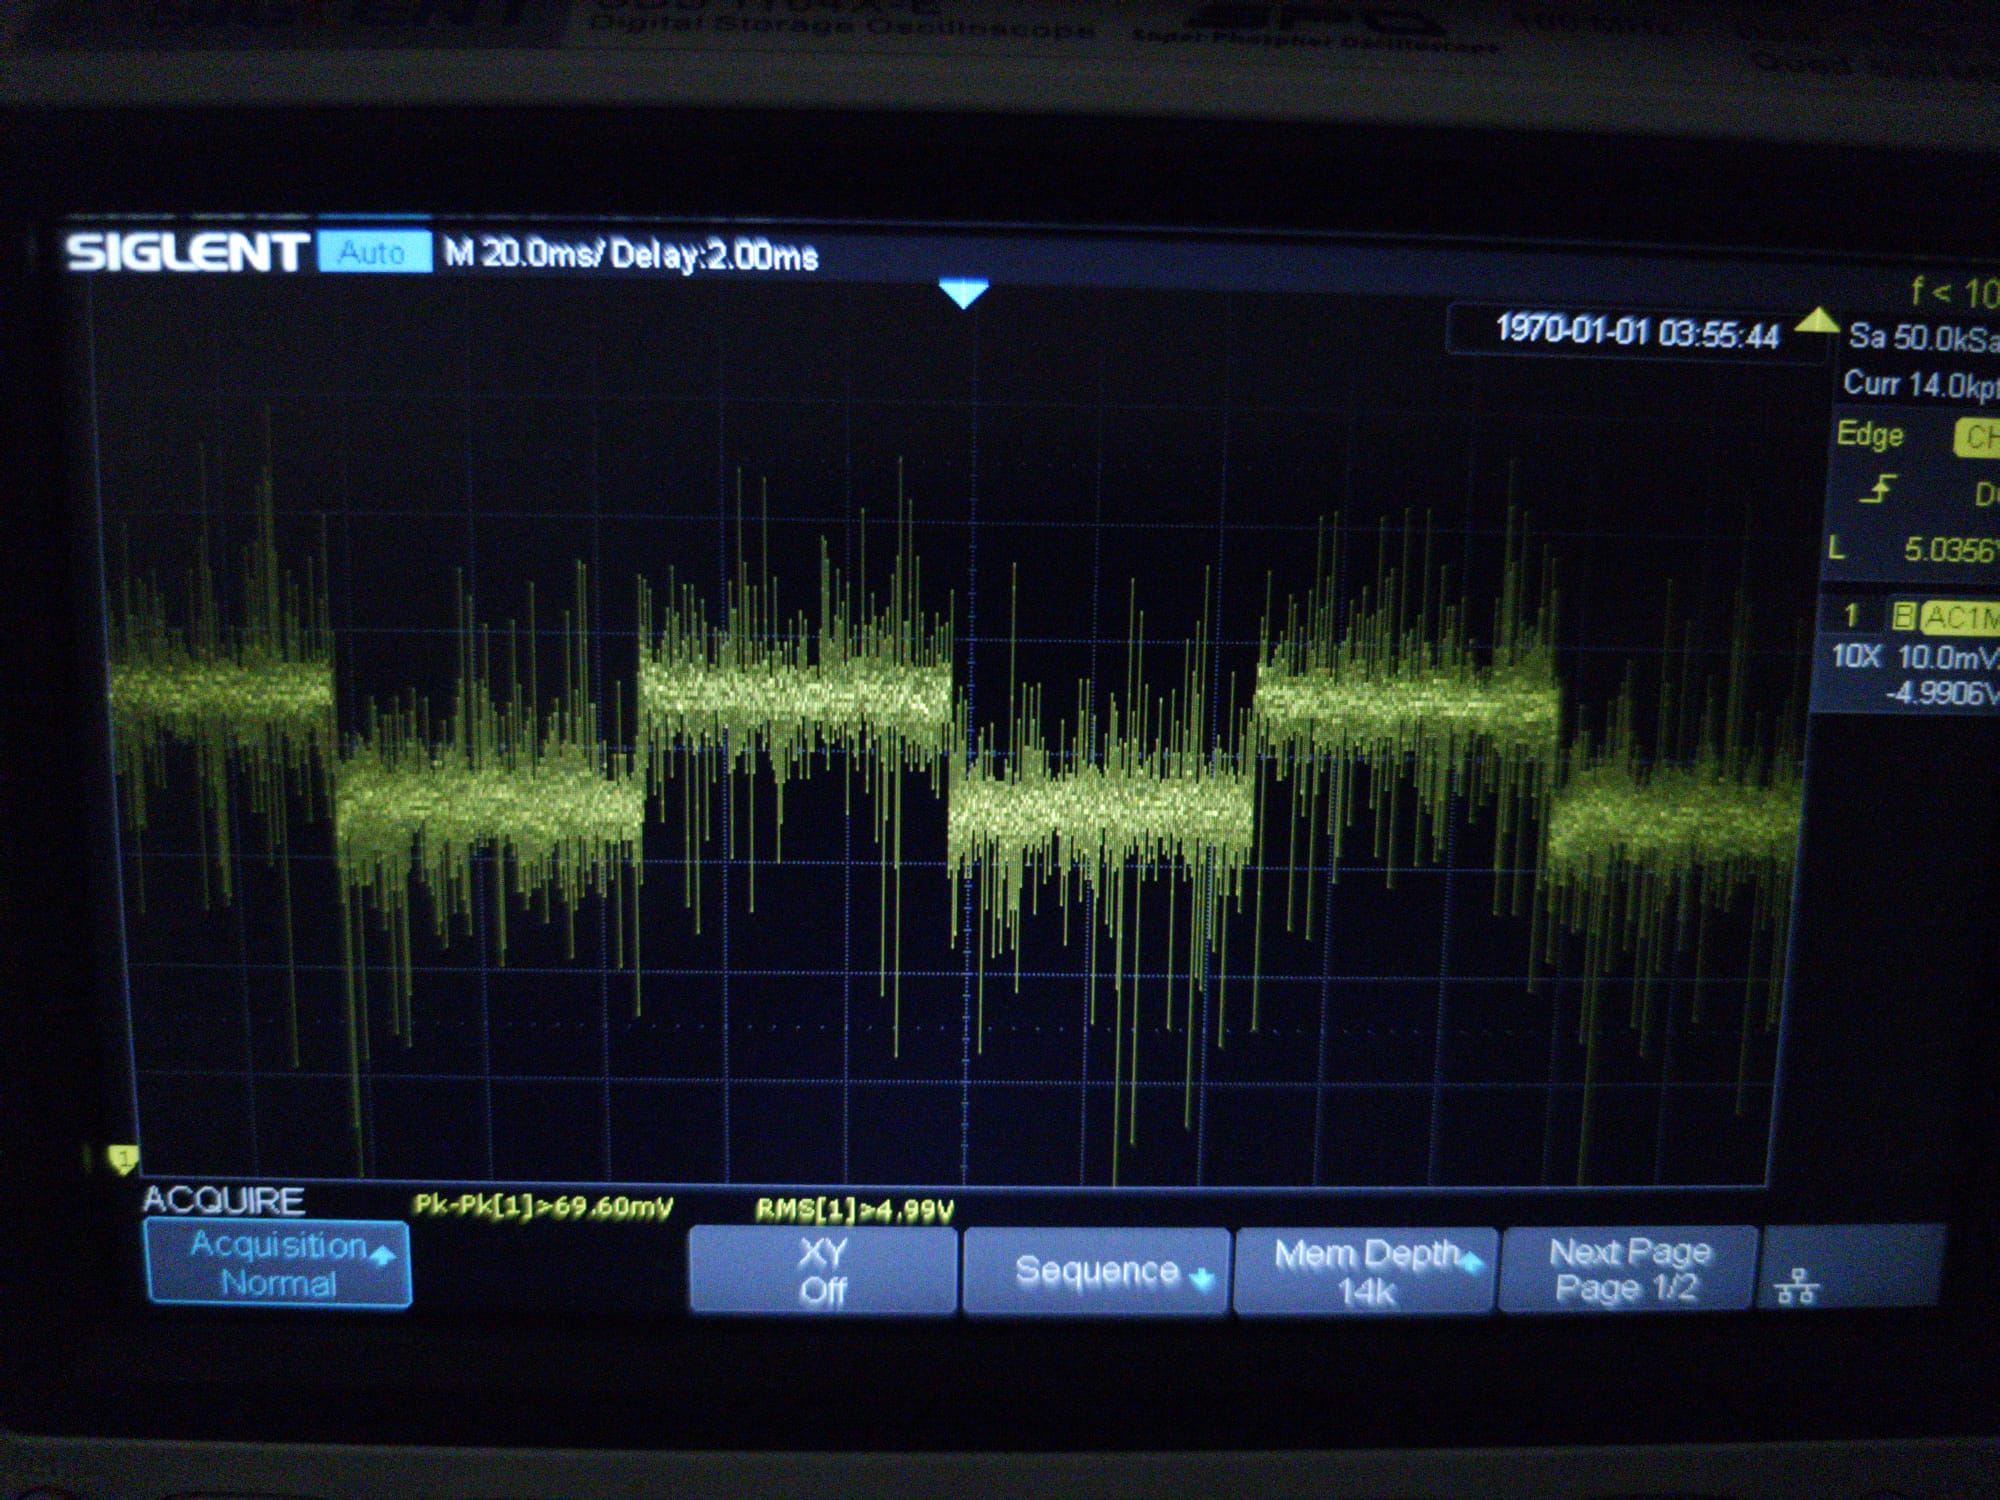The width and height of the screenshot is (2000, 1500).
Task: Click the yellow channel 1 ground marker
Action: pos(123,1159)
